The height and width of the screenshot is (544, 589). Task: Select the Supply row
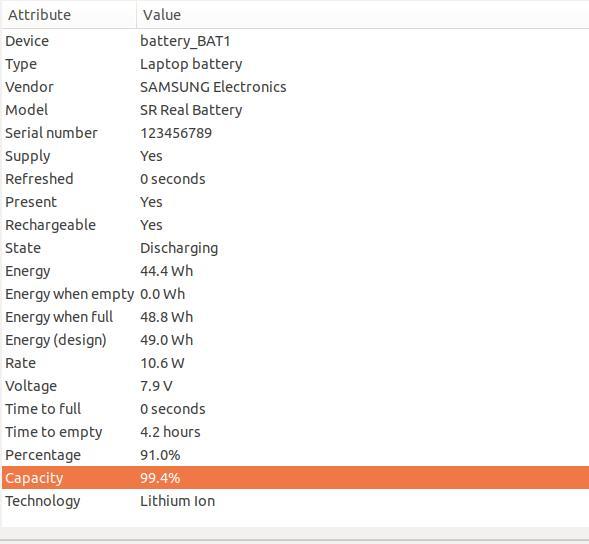(x=295, y=156)
